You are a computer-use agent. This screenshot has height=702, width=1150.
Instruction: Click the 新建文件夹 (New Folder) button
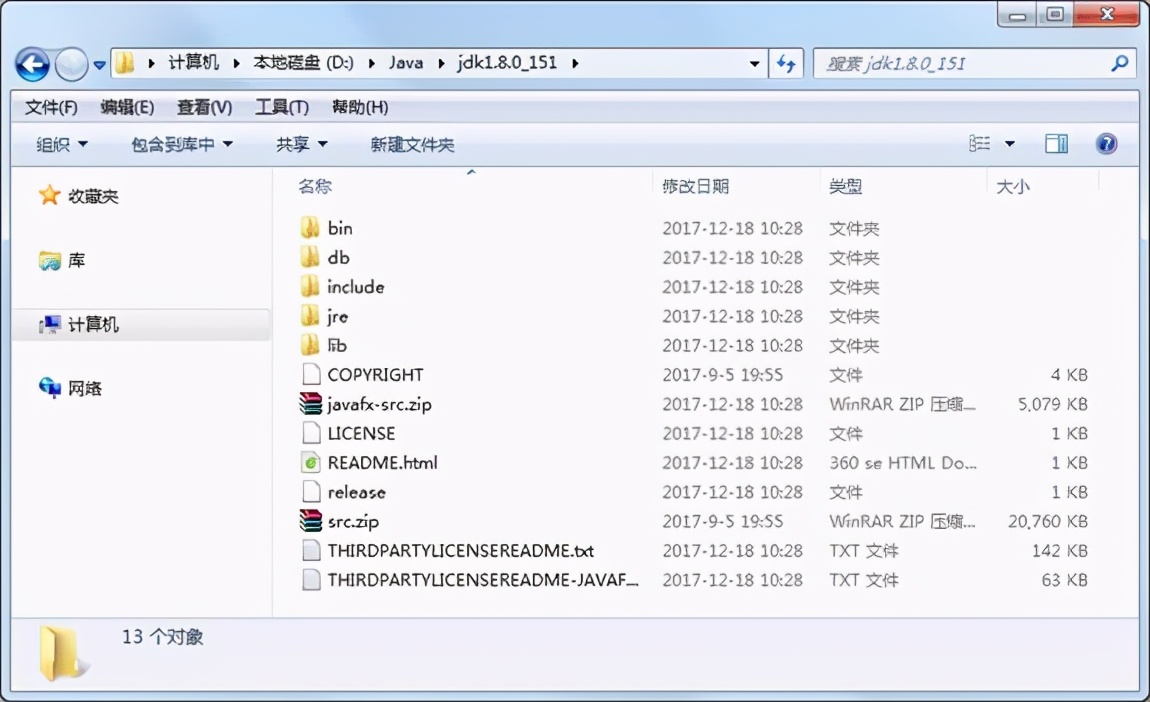tap(414, 143)
